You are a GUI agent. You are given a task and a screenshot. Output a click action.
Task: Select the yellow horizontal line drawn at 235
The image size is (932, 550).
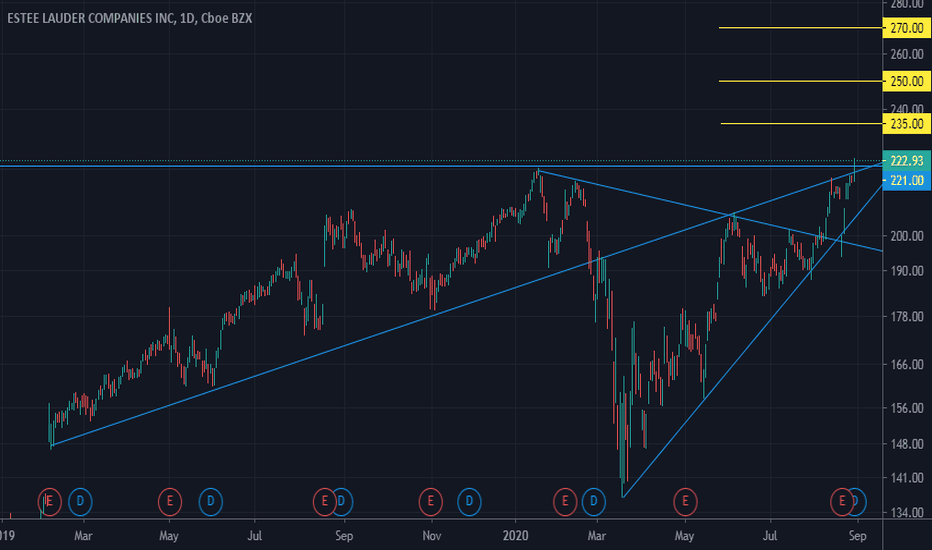click(x=802, y=124)
